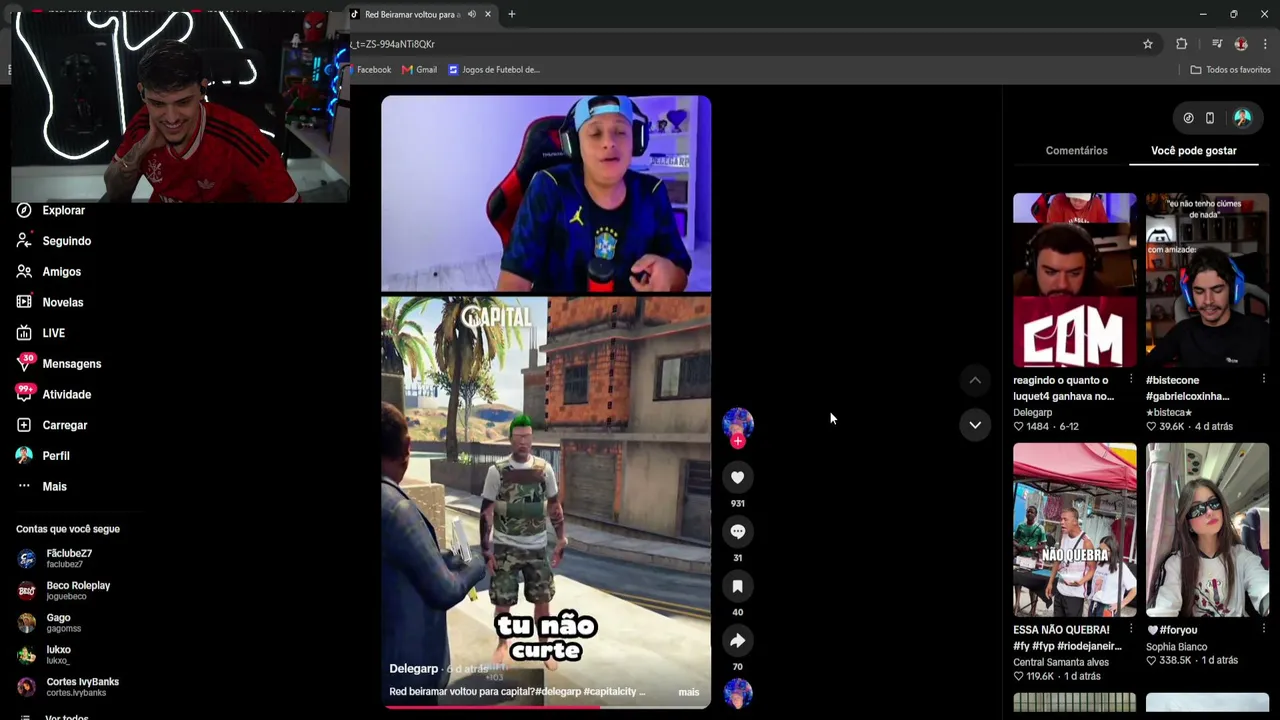The height and width of the screenshot is (720, 1280).
Task: Go to the Seguindo feed
Action: point(54,241)
